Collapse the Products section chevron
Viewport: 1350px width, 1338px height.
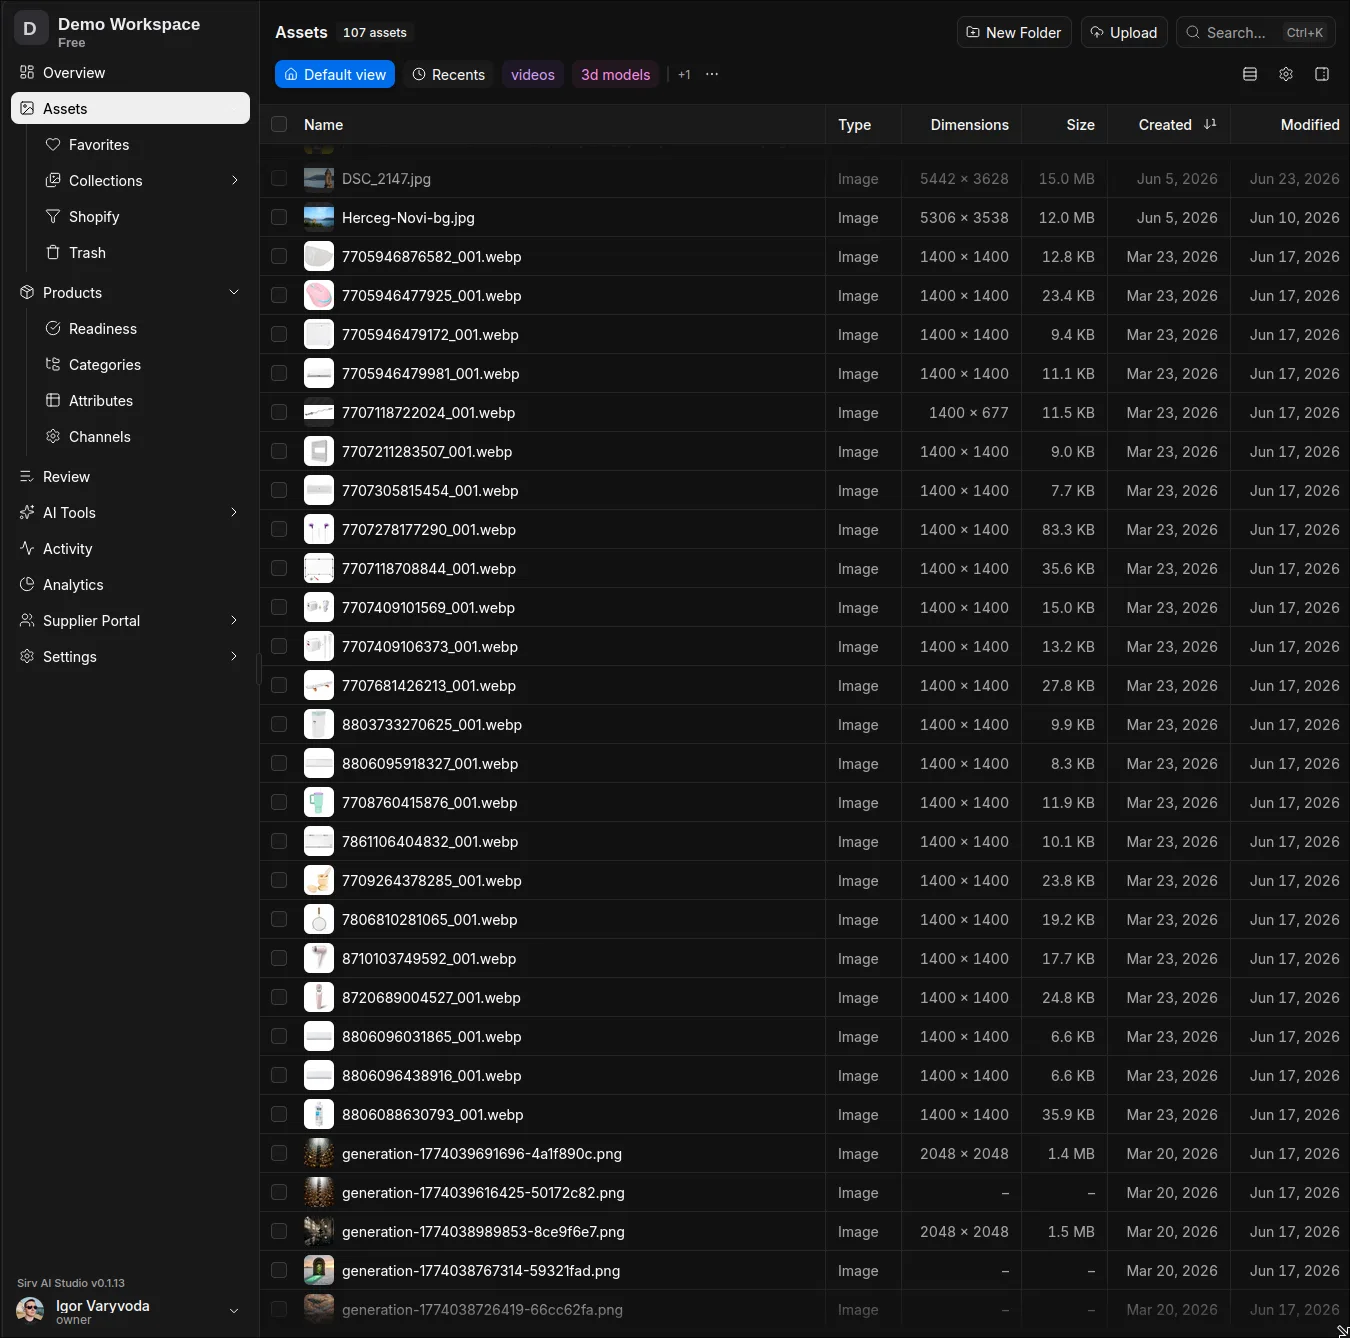[234, 293]
